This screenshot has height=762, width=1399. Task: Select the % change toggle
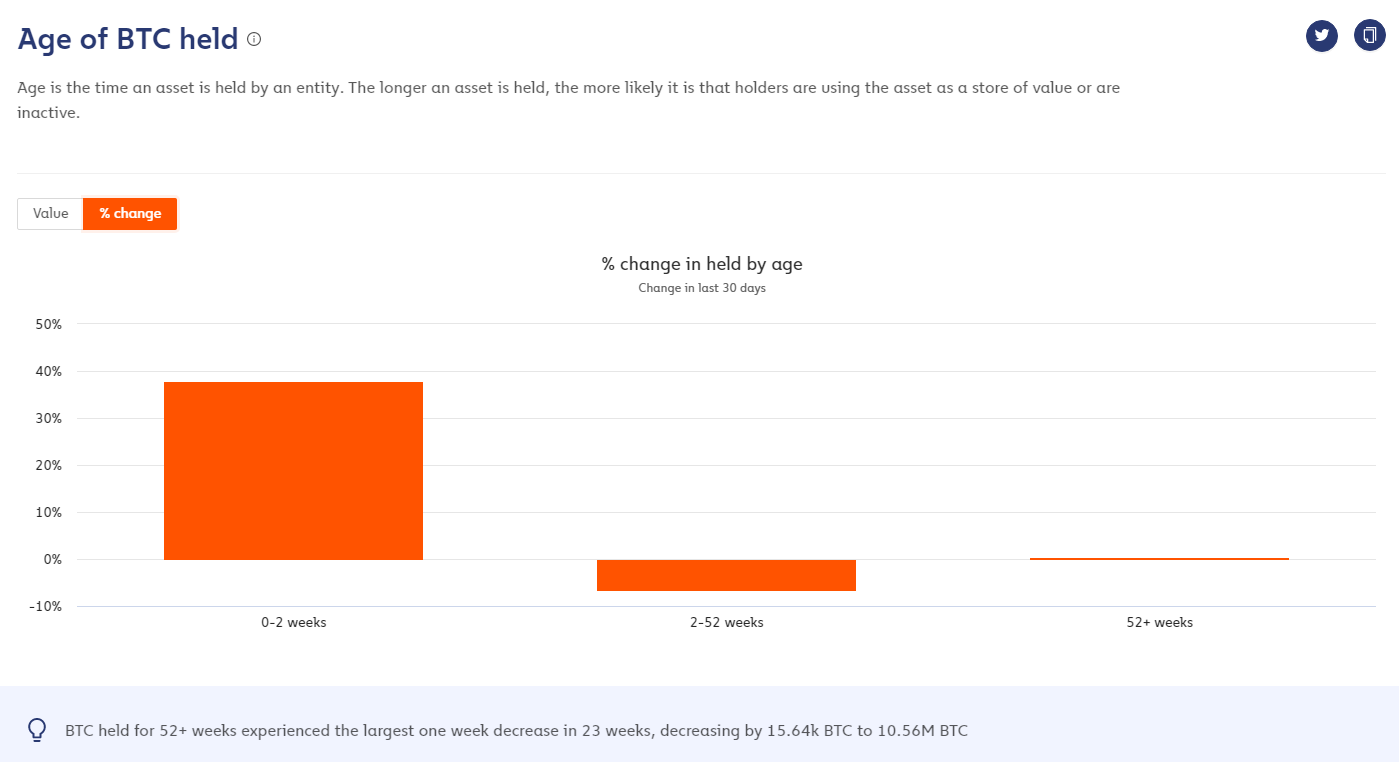pyautogui.click(x=130, y=214)
